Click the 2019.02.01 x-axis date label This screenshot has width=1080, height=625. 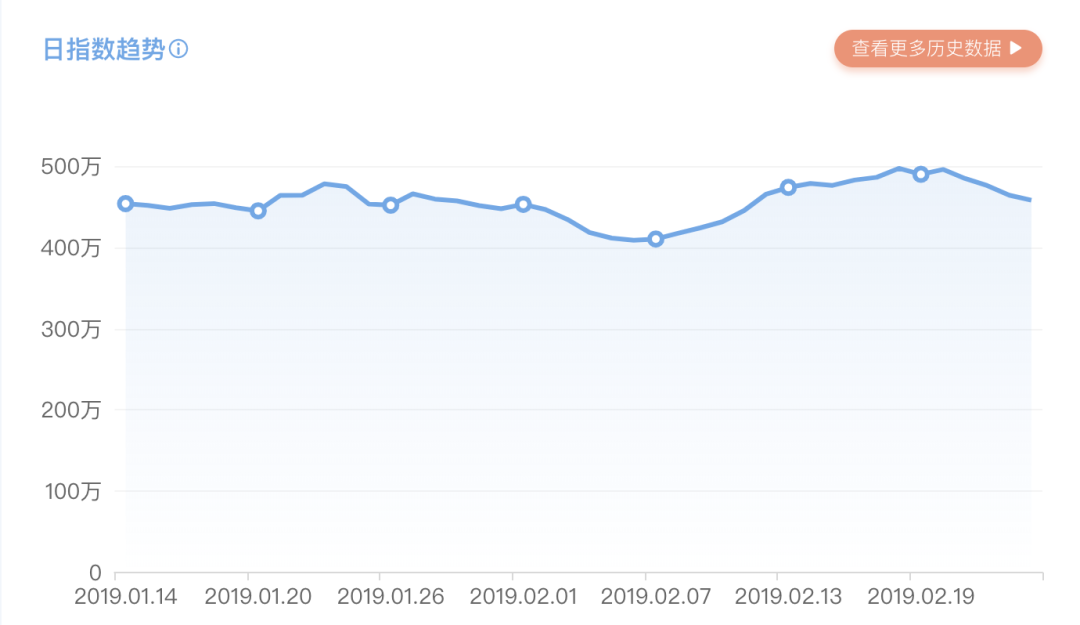523,597
